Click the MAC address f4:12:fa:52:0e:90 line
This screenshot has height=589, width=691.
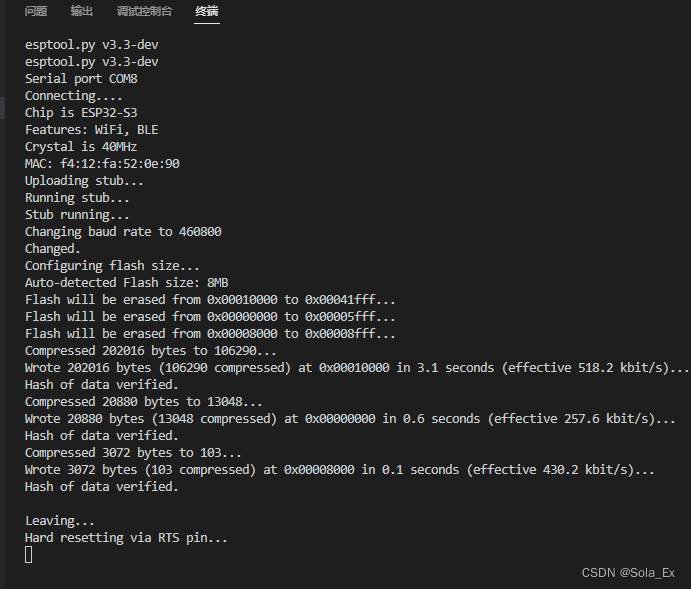102,164
